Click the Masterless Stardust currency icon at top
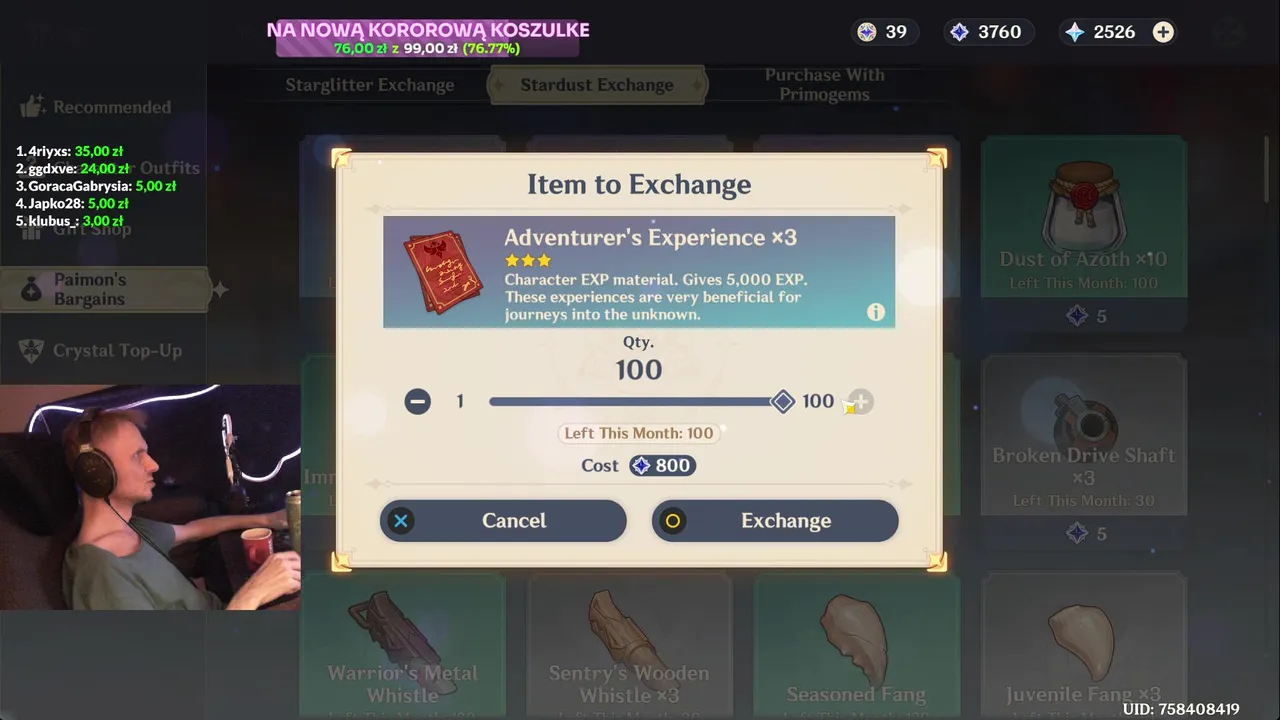 (959, 32)
